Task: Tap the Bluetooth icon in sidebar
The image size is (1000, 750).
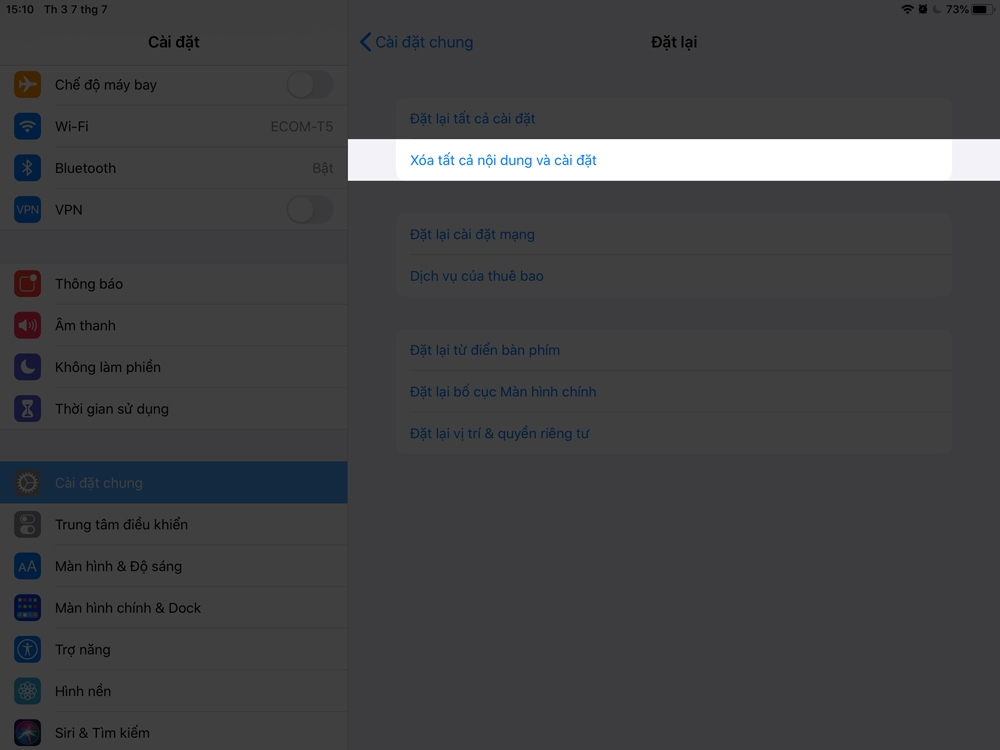Action: (x=27, y=168)
